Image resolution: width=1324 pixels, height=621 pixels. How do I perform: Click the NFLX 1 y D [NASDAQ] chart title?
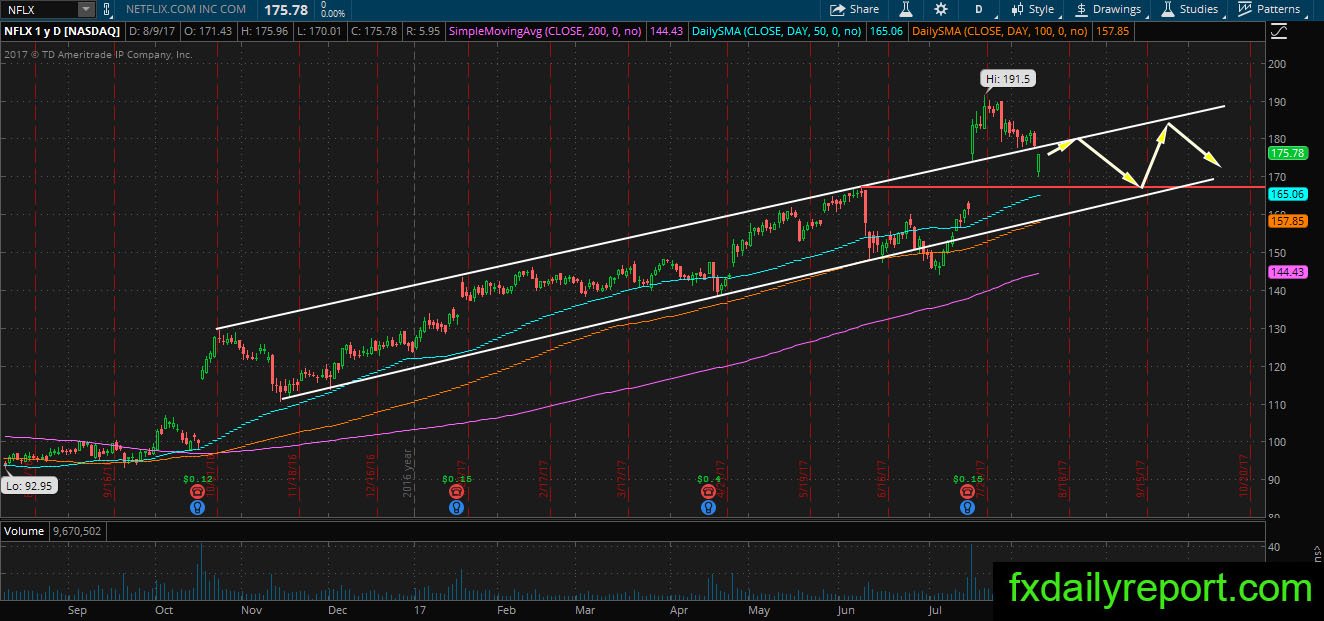coord(64,31)
